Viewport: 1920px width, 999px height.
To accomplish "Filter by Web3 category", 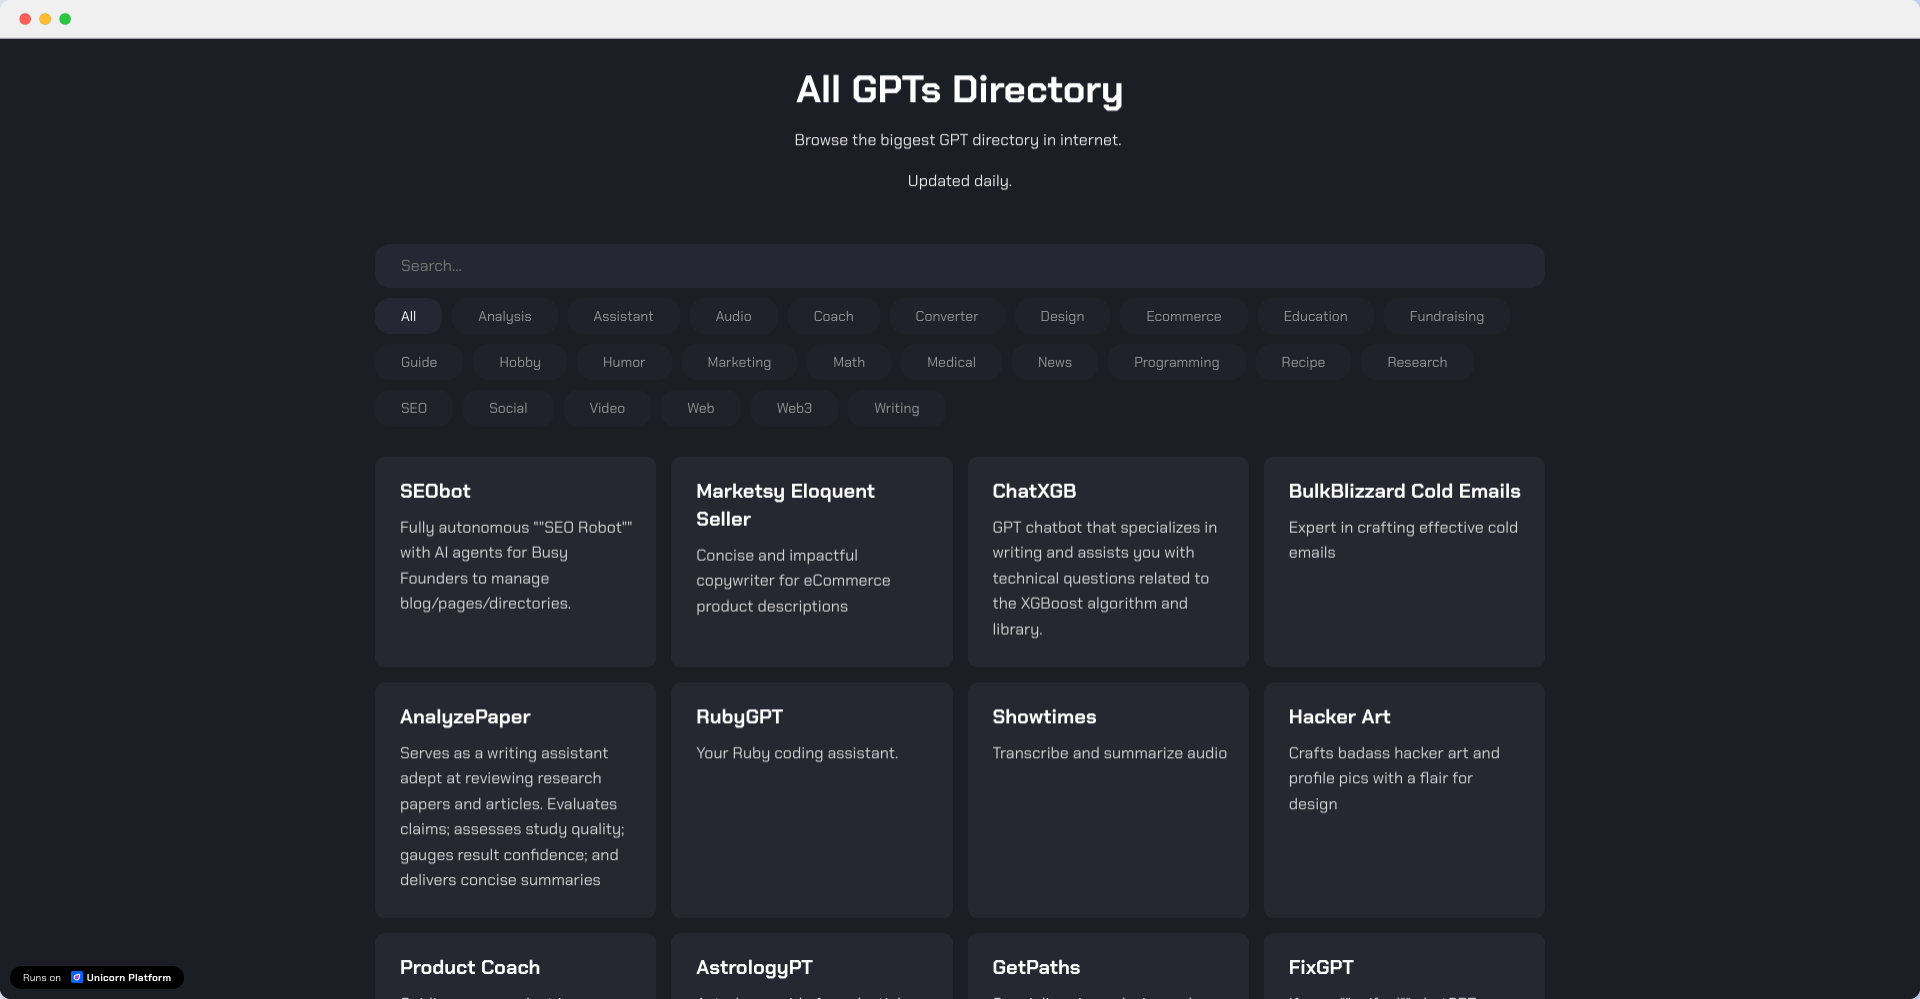I will pos(794,408).
